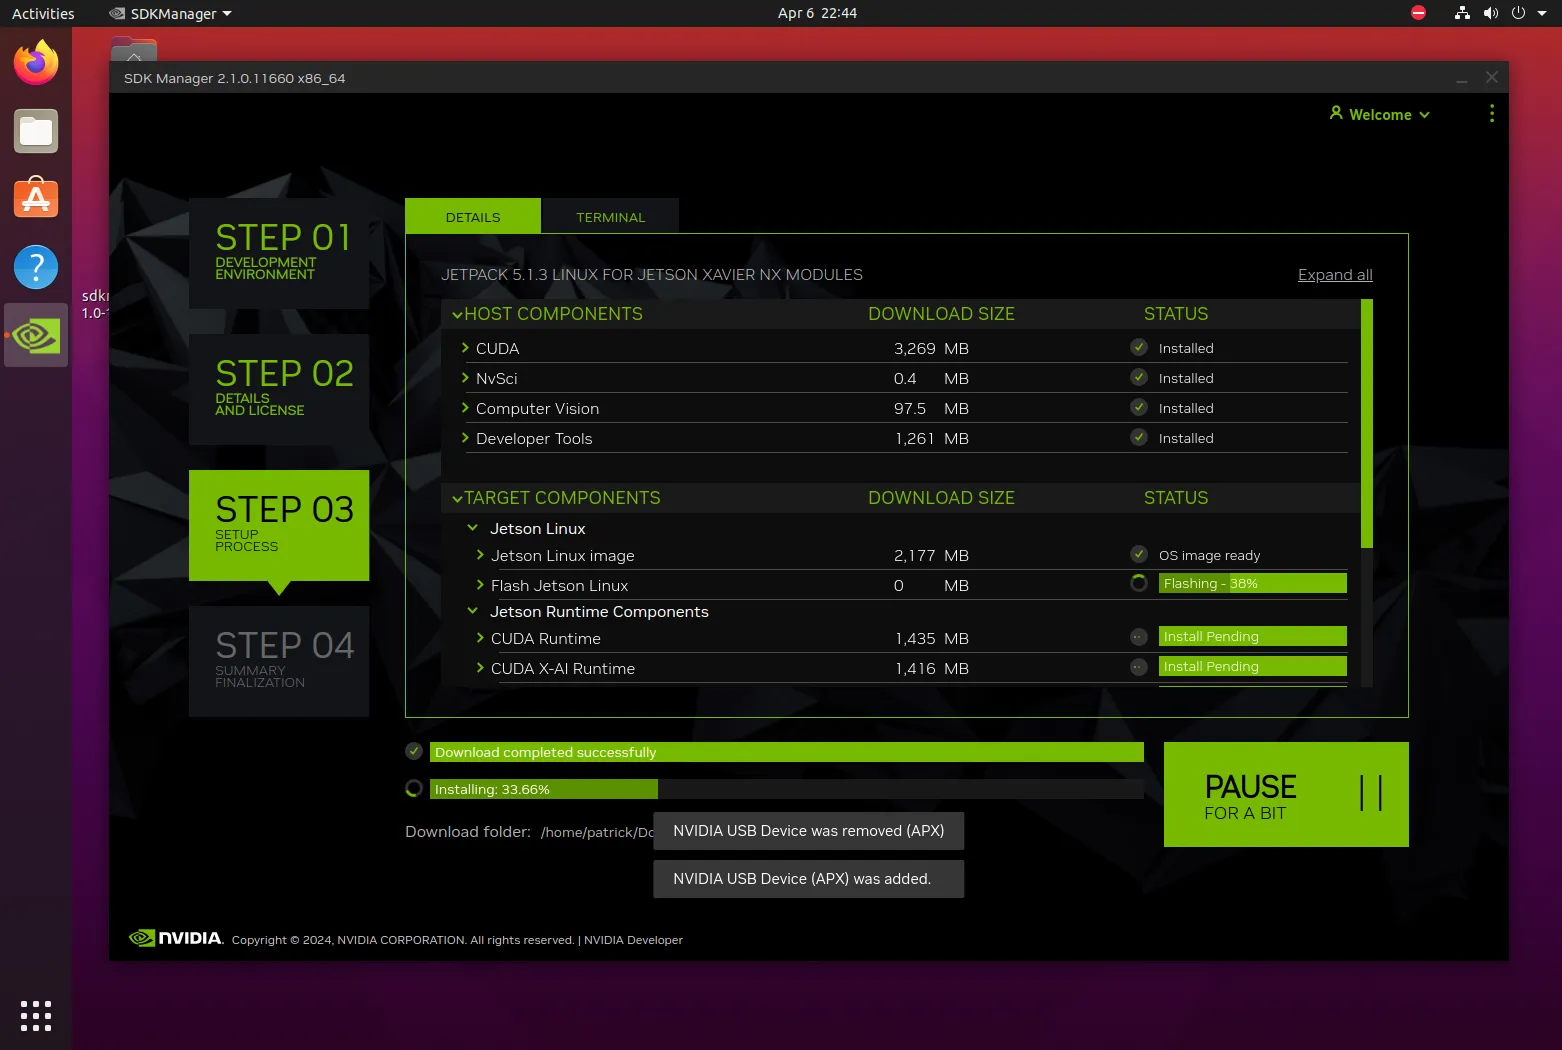The image size is (1562, 1050).
Task: Open the network status tray icon
Action: tap(1462, 13)
